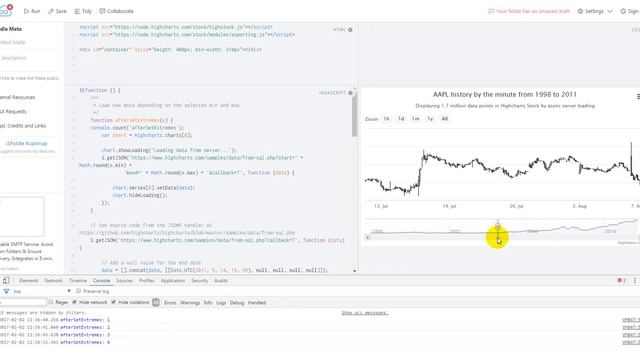Screen dimensions: 640x360
Task: Open the unsaved draft notice
Action: pos(529,11)
